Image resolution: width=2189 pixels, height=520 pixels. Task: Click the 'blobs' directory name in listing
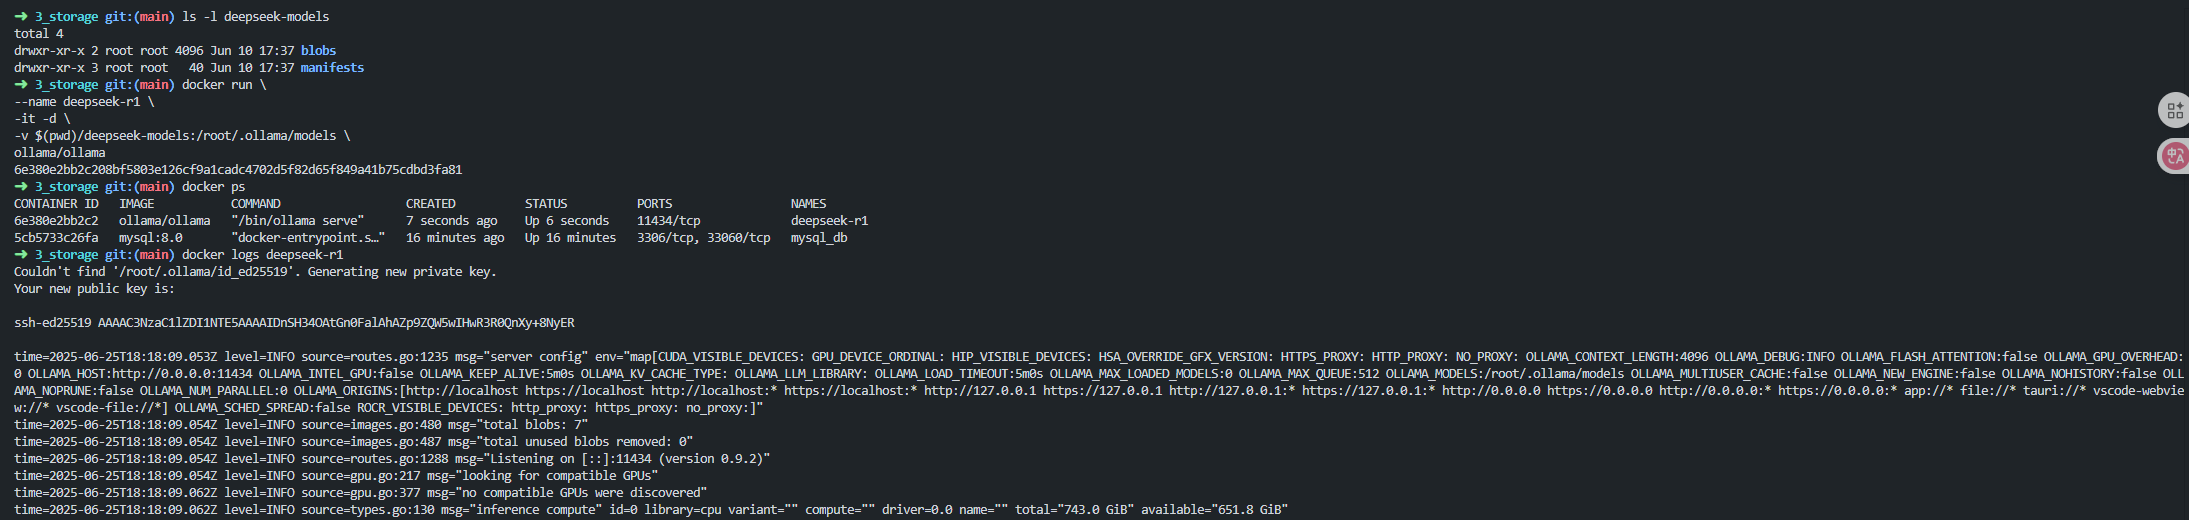pyautogui.click(x=318, y=51)
